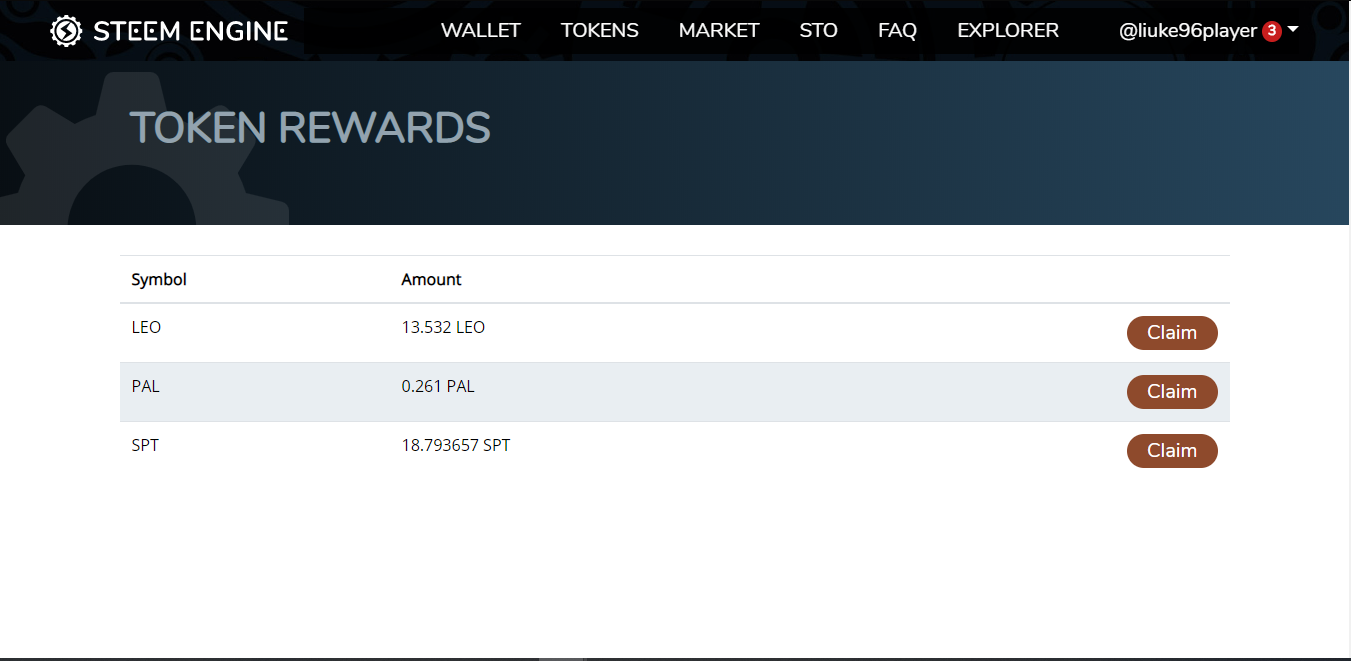Click the 18.793657 SPT amount
The width and height of the screenshot is (1351, 661).
pos(456,446)
